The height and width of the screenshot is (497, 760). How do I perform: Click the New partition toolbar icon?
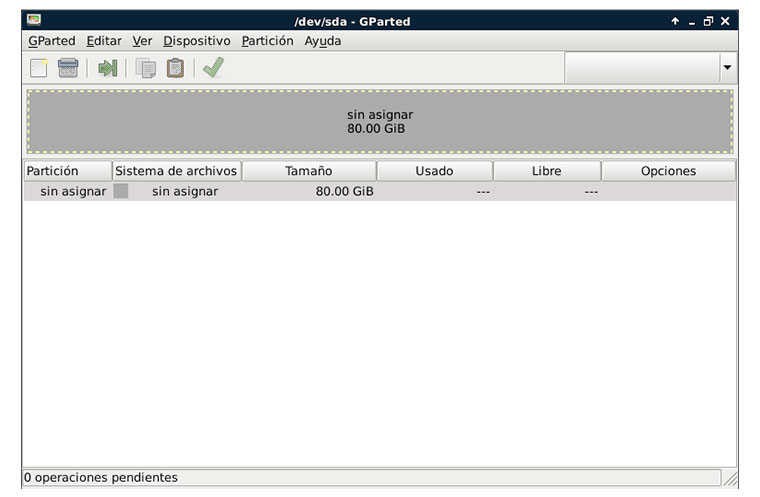coord(39,68)
